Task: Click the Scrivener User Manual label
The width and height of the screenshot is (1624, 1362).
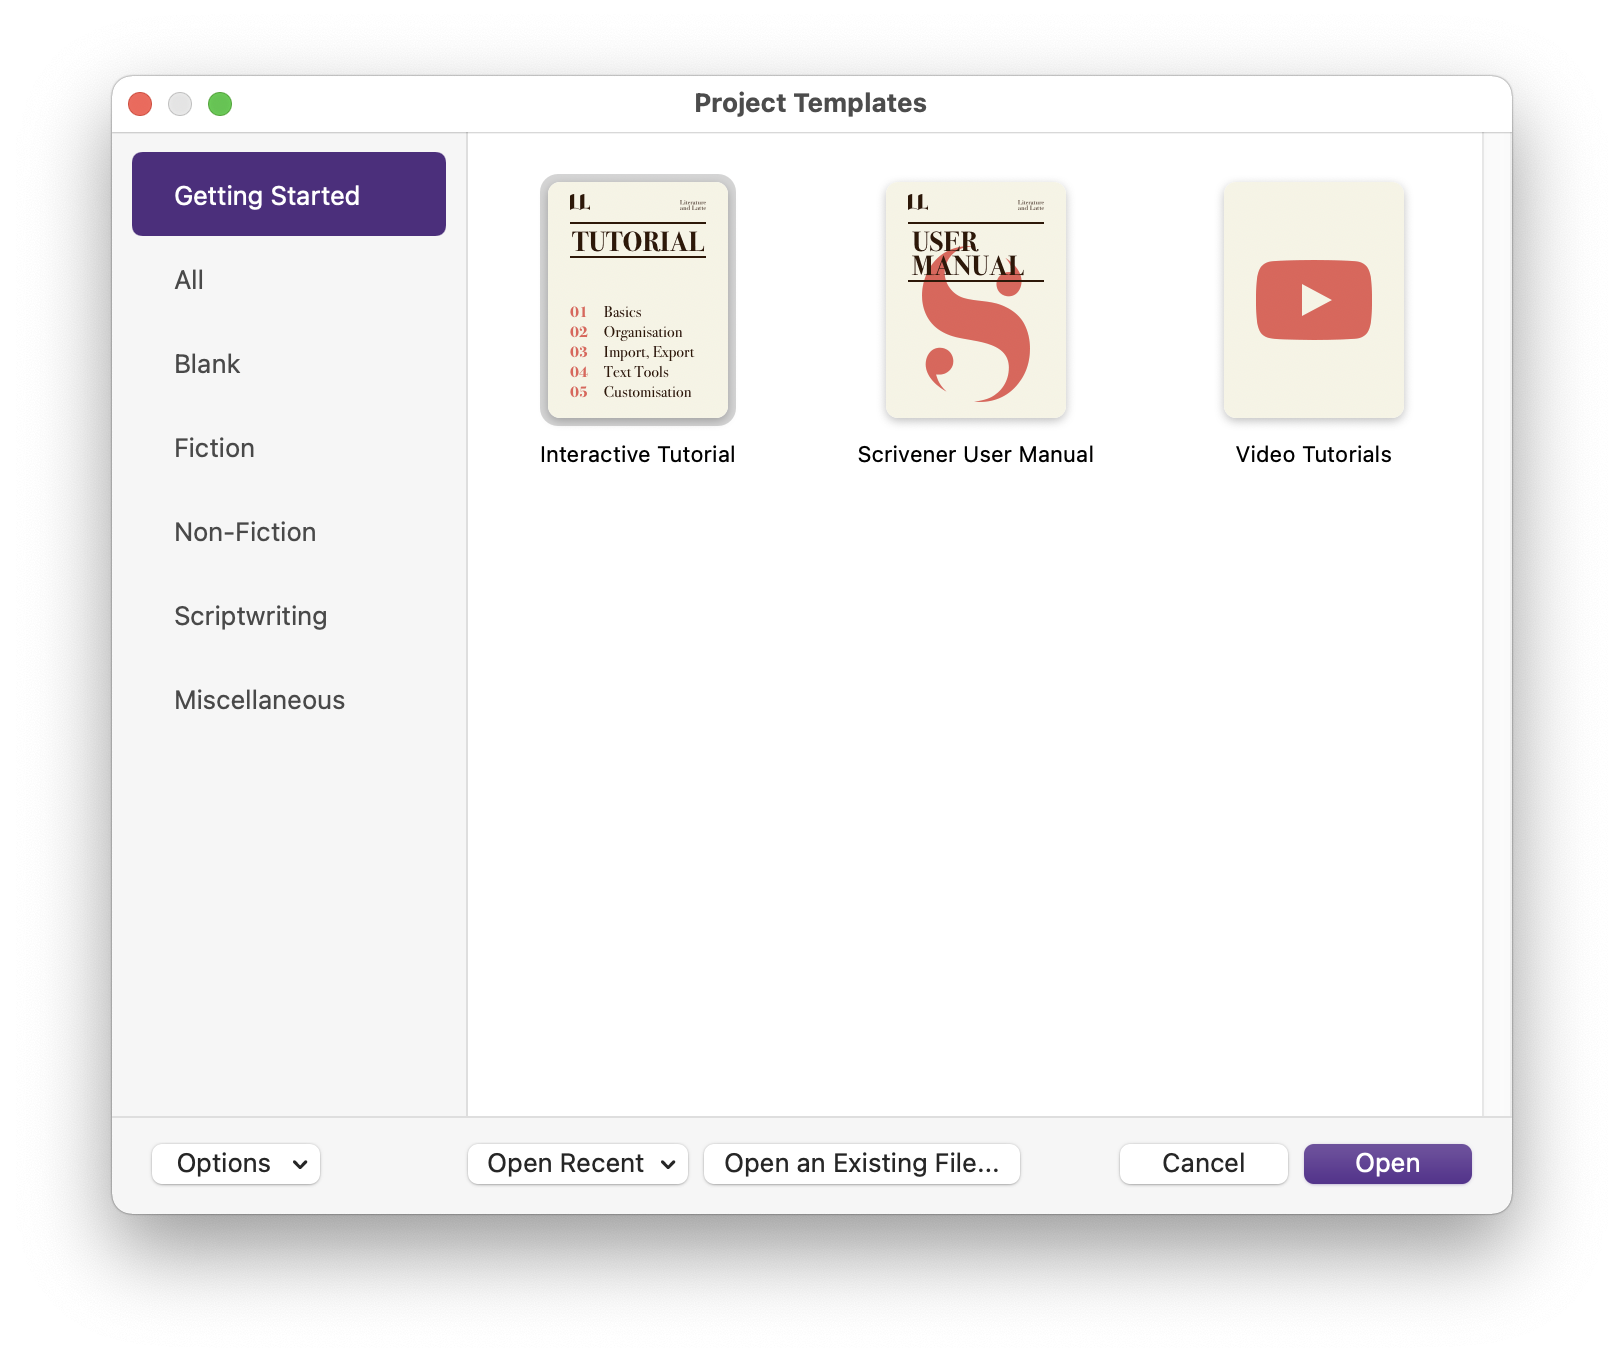Action: point(975,455)
